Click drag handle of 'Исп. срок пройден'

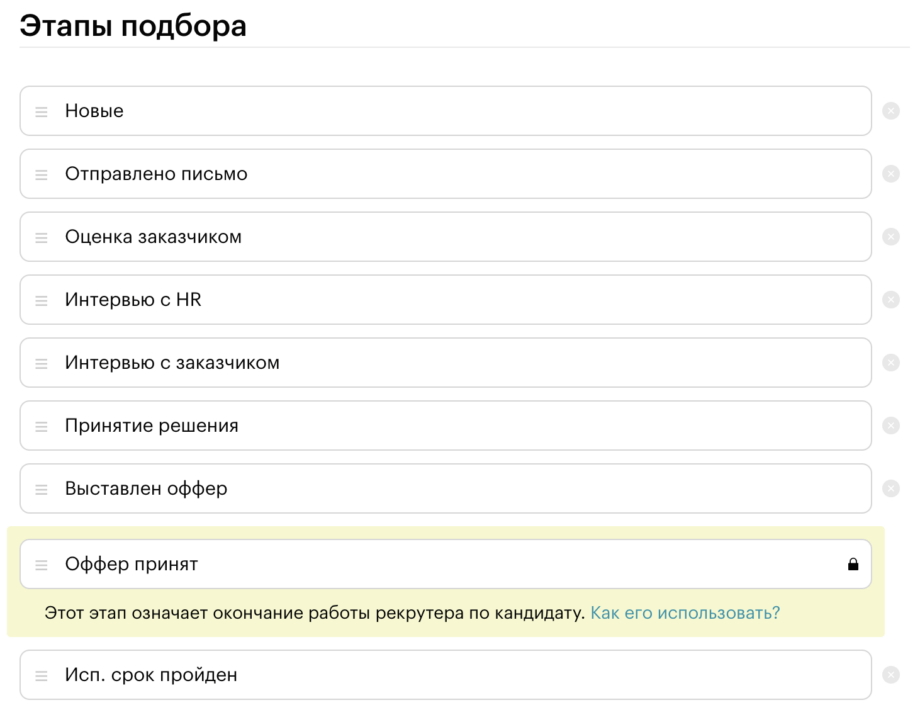[x=42, y=676]
